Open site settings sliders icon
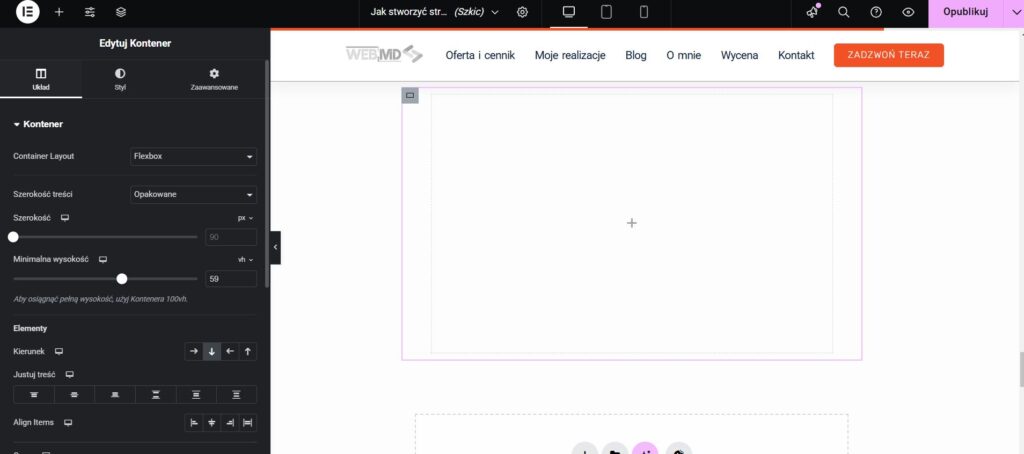1024x454 pixels. pyautogui.click(x=90, y=12)
